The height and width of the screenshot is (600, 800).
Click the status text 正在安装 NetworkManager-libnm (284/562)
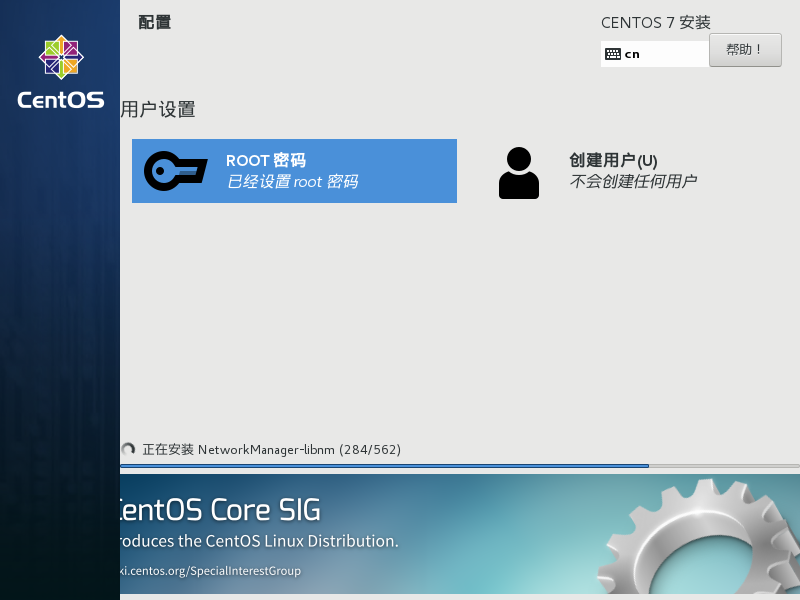(x=271, y=449)
